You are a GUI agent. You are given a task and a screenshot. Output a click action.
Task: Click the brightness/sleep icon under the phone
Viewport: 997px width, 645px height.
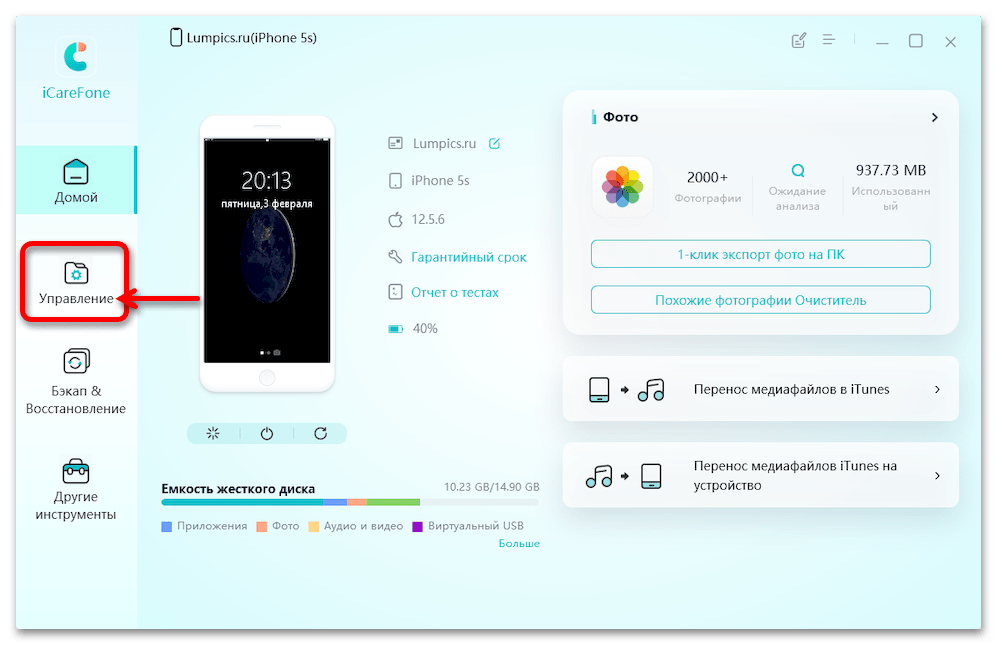pyautogui.click(x=213, y=433)
